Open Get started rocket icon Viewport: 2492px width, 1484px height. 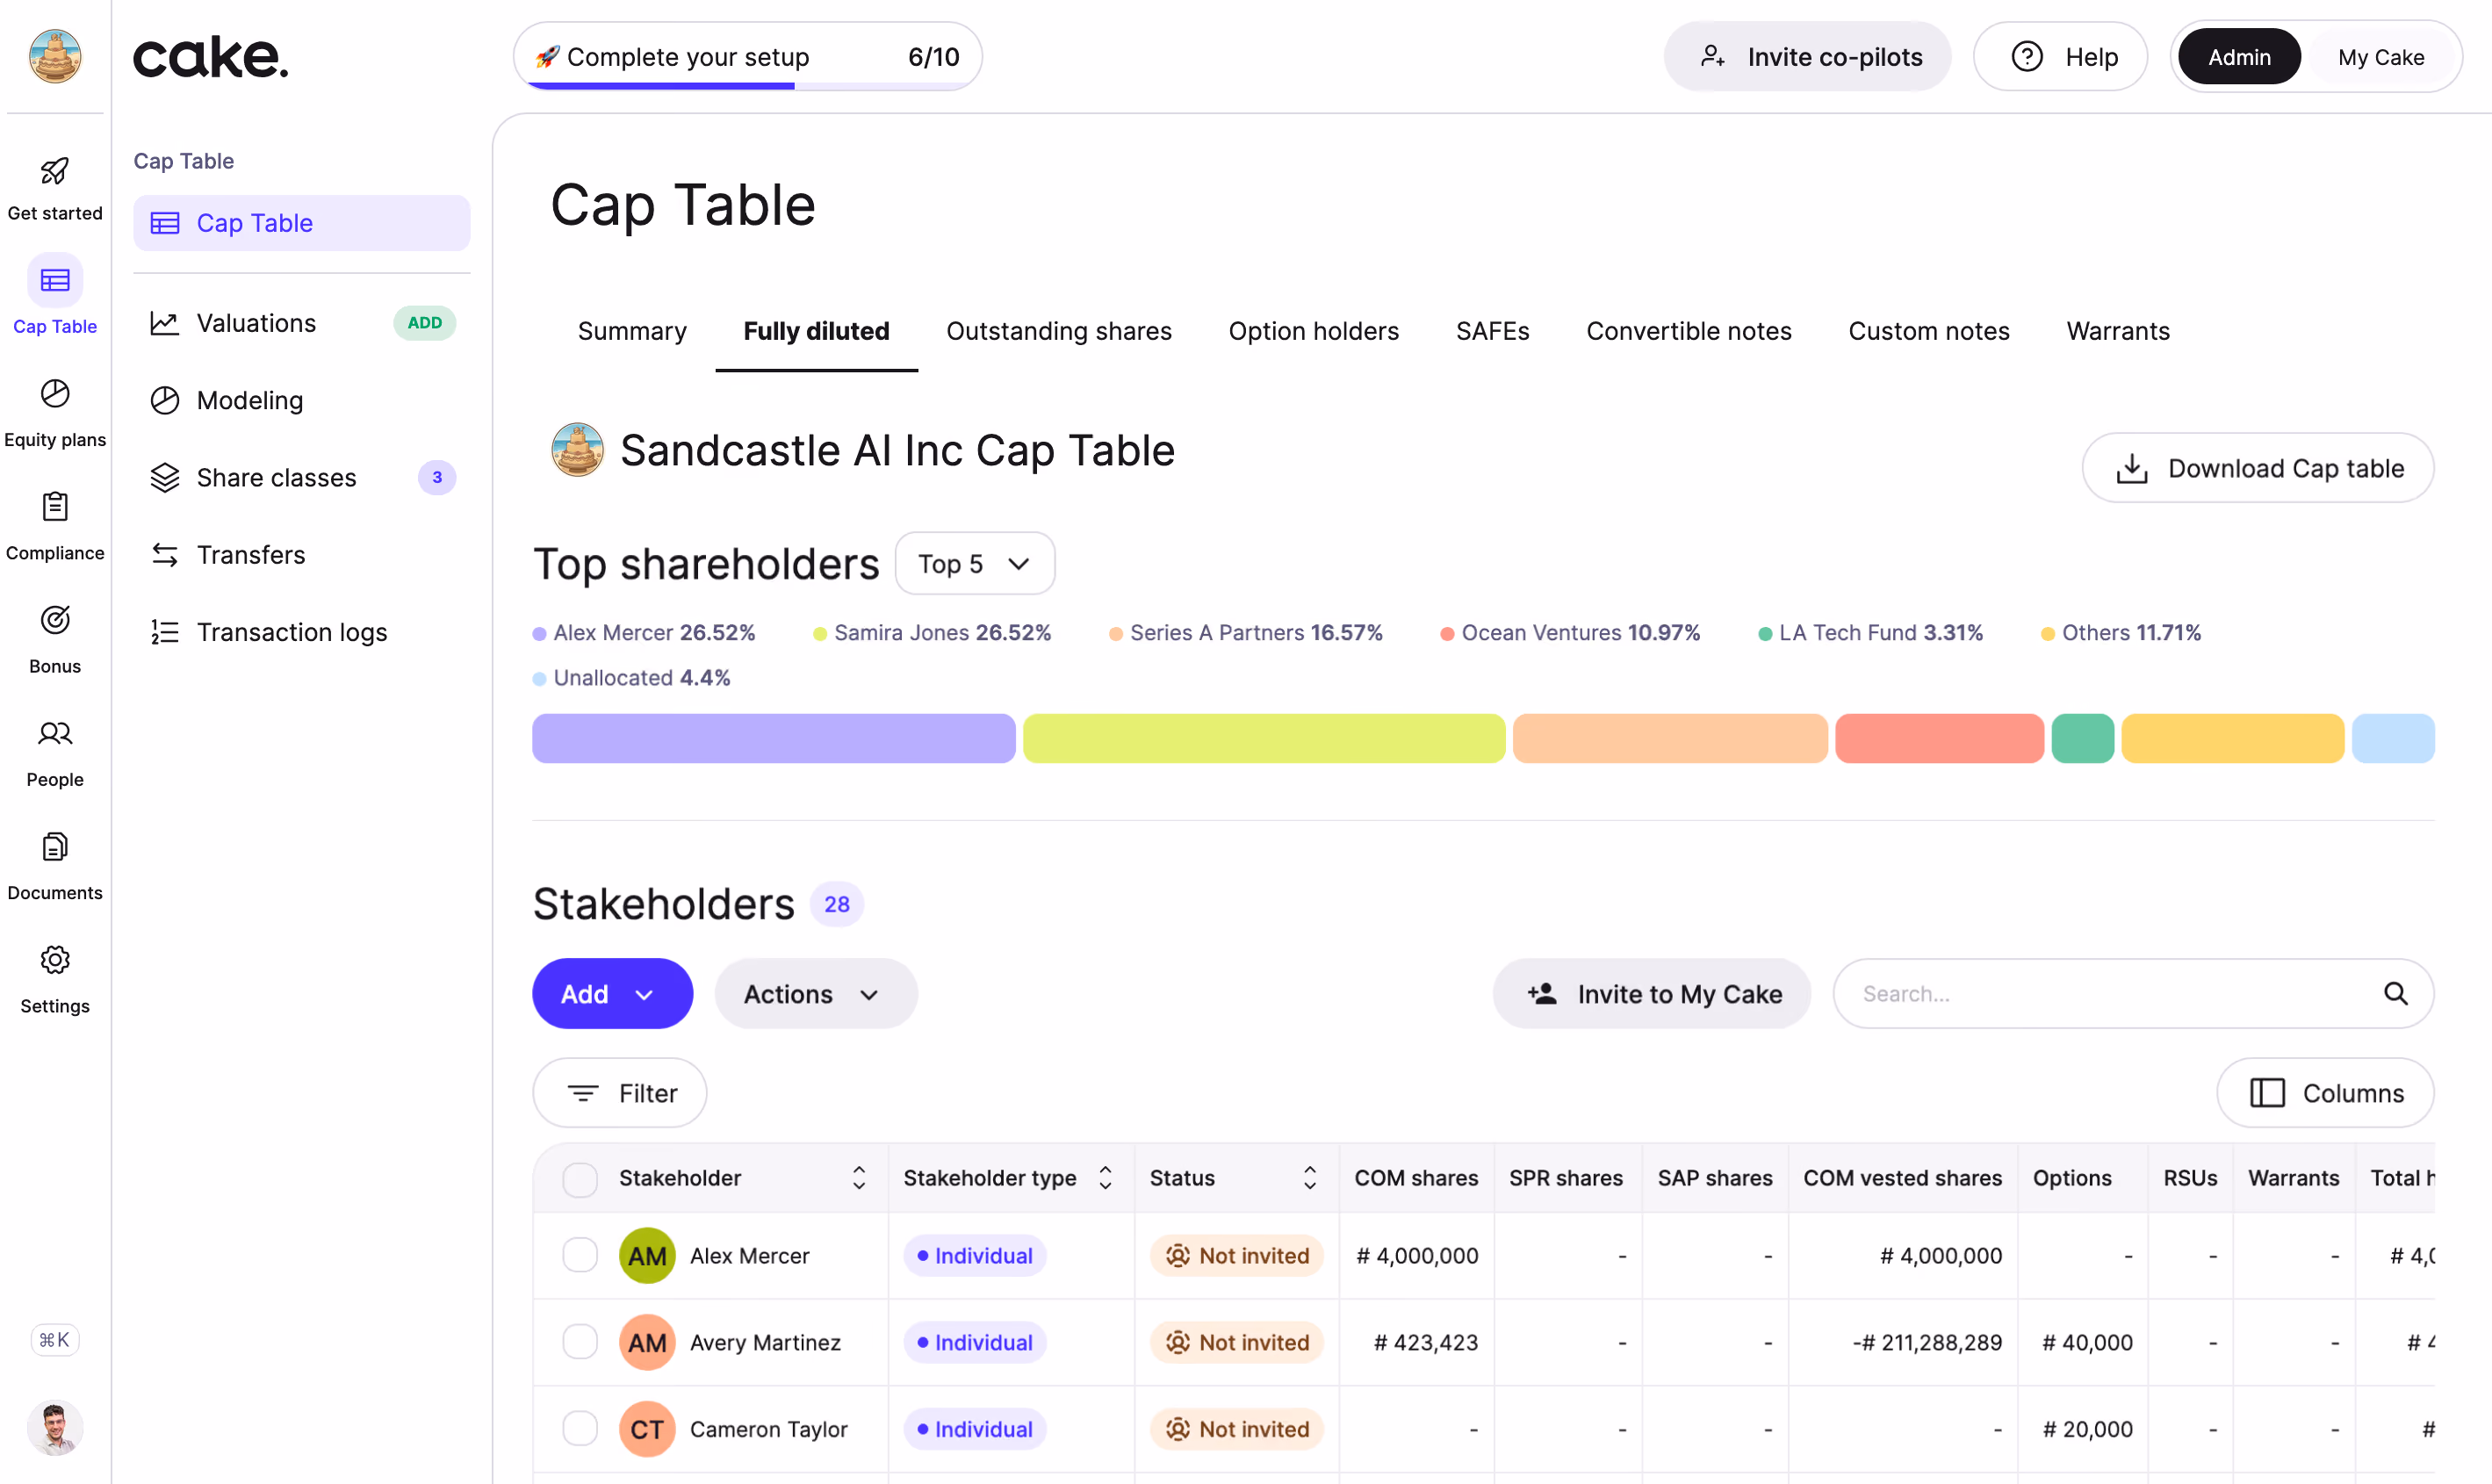[x=55, y=171]
